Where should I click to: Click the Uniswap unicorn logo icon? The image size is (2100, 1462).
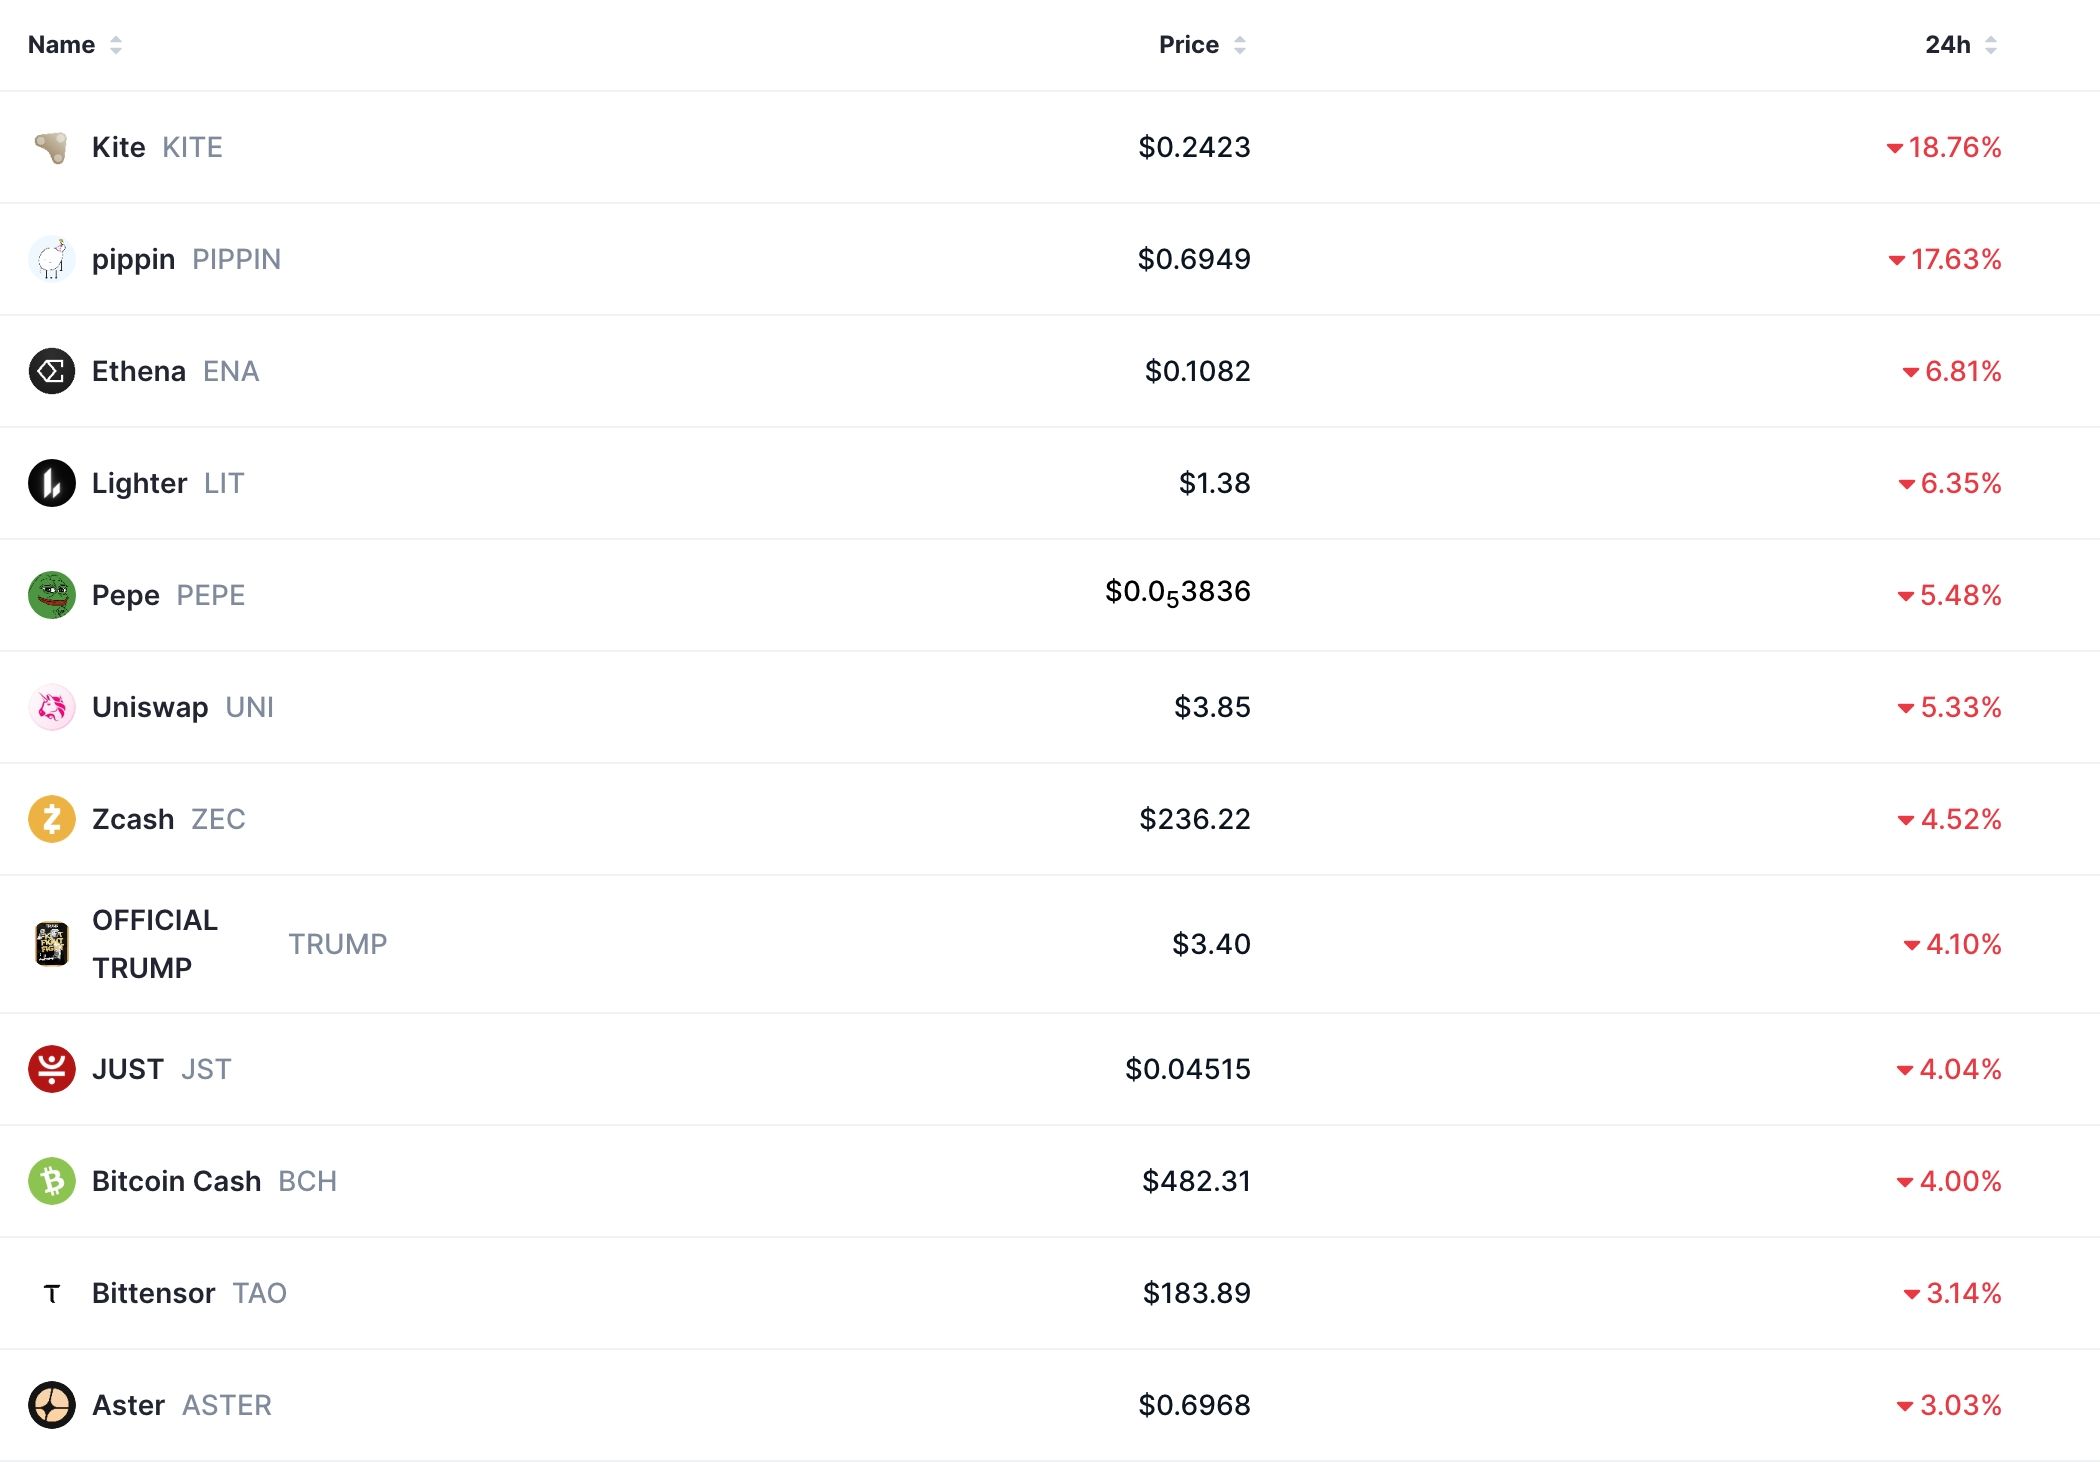[51, 707]
